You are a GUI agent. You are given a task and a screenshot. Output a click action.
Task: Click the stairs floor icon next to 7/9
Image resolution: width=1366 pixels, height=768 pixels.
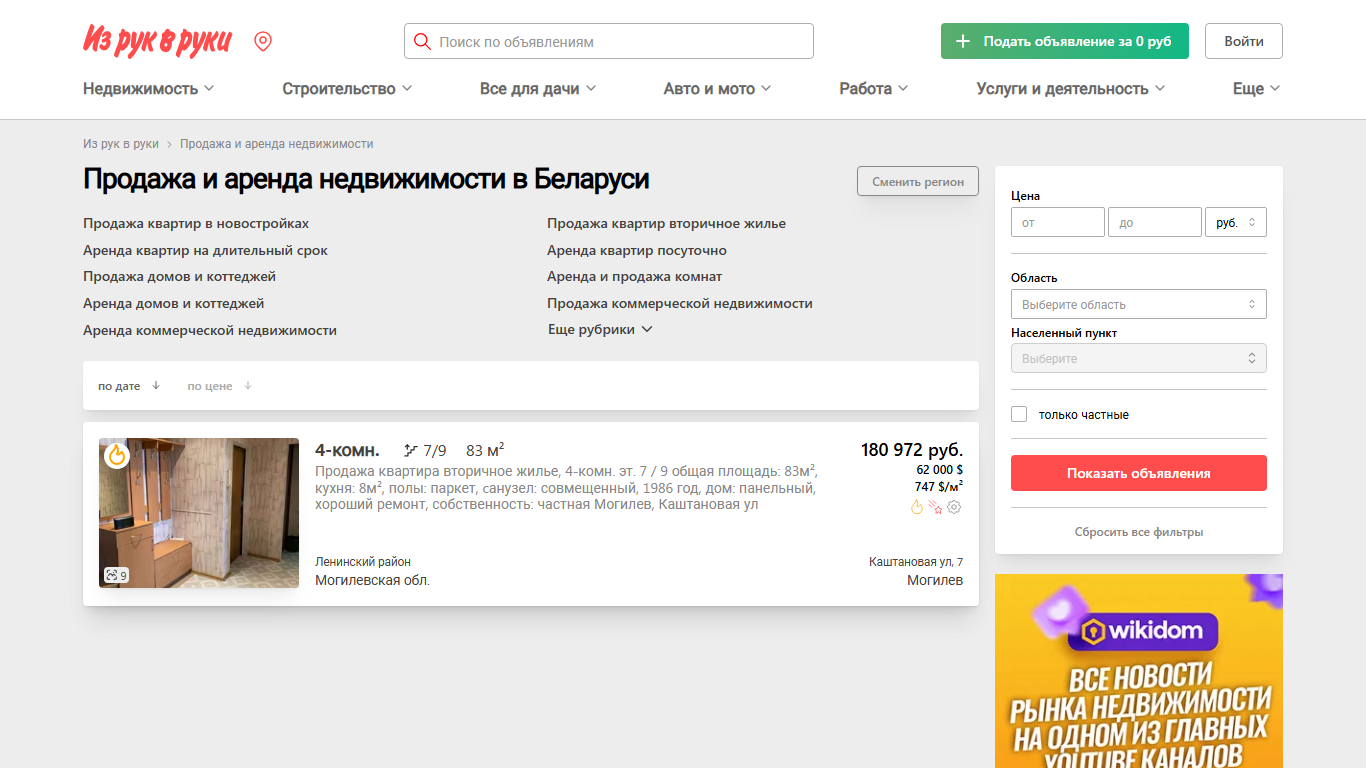tap(411, 450)
